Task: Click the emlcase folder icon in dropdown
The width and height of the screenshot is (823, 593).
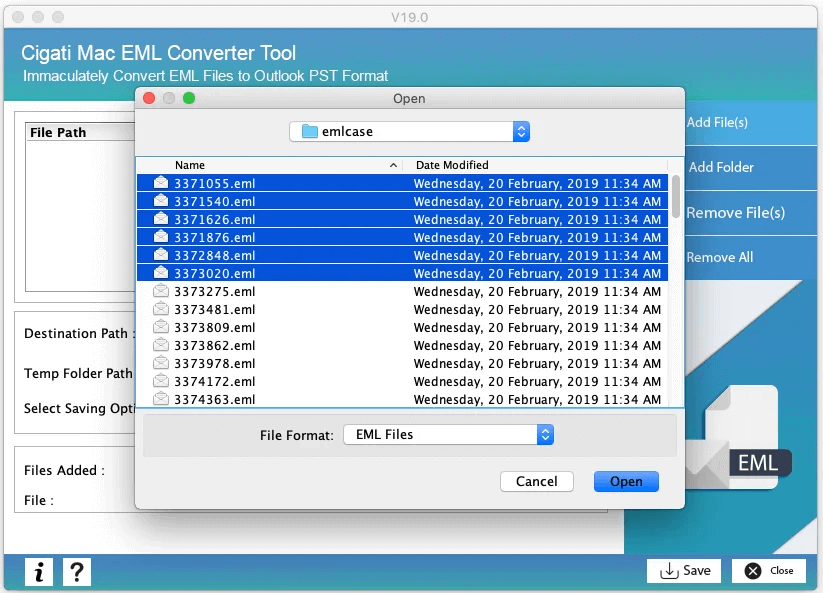Action: tap(310, 131)
